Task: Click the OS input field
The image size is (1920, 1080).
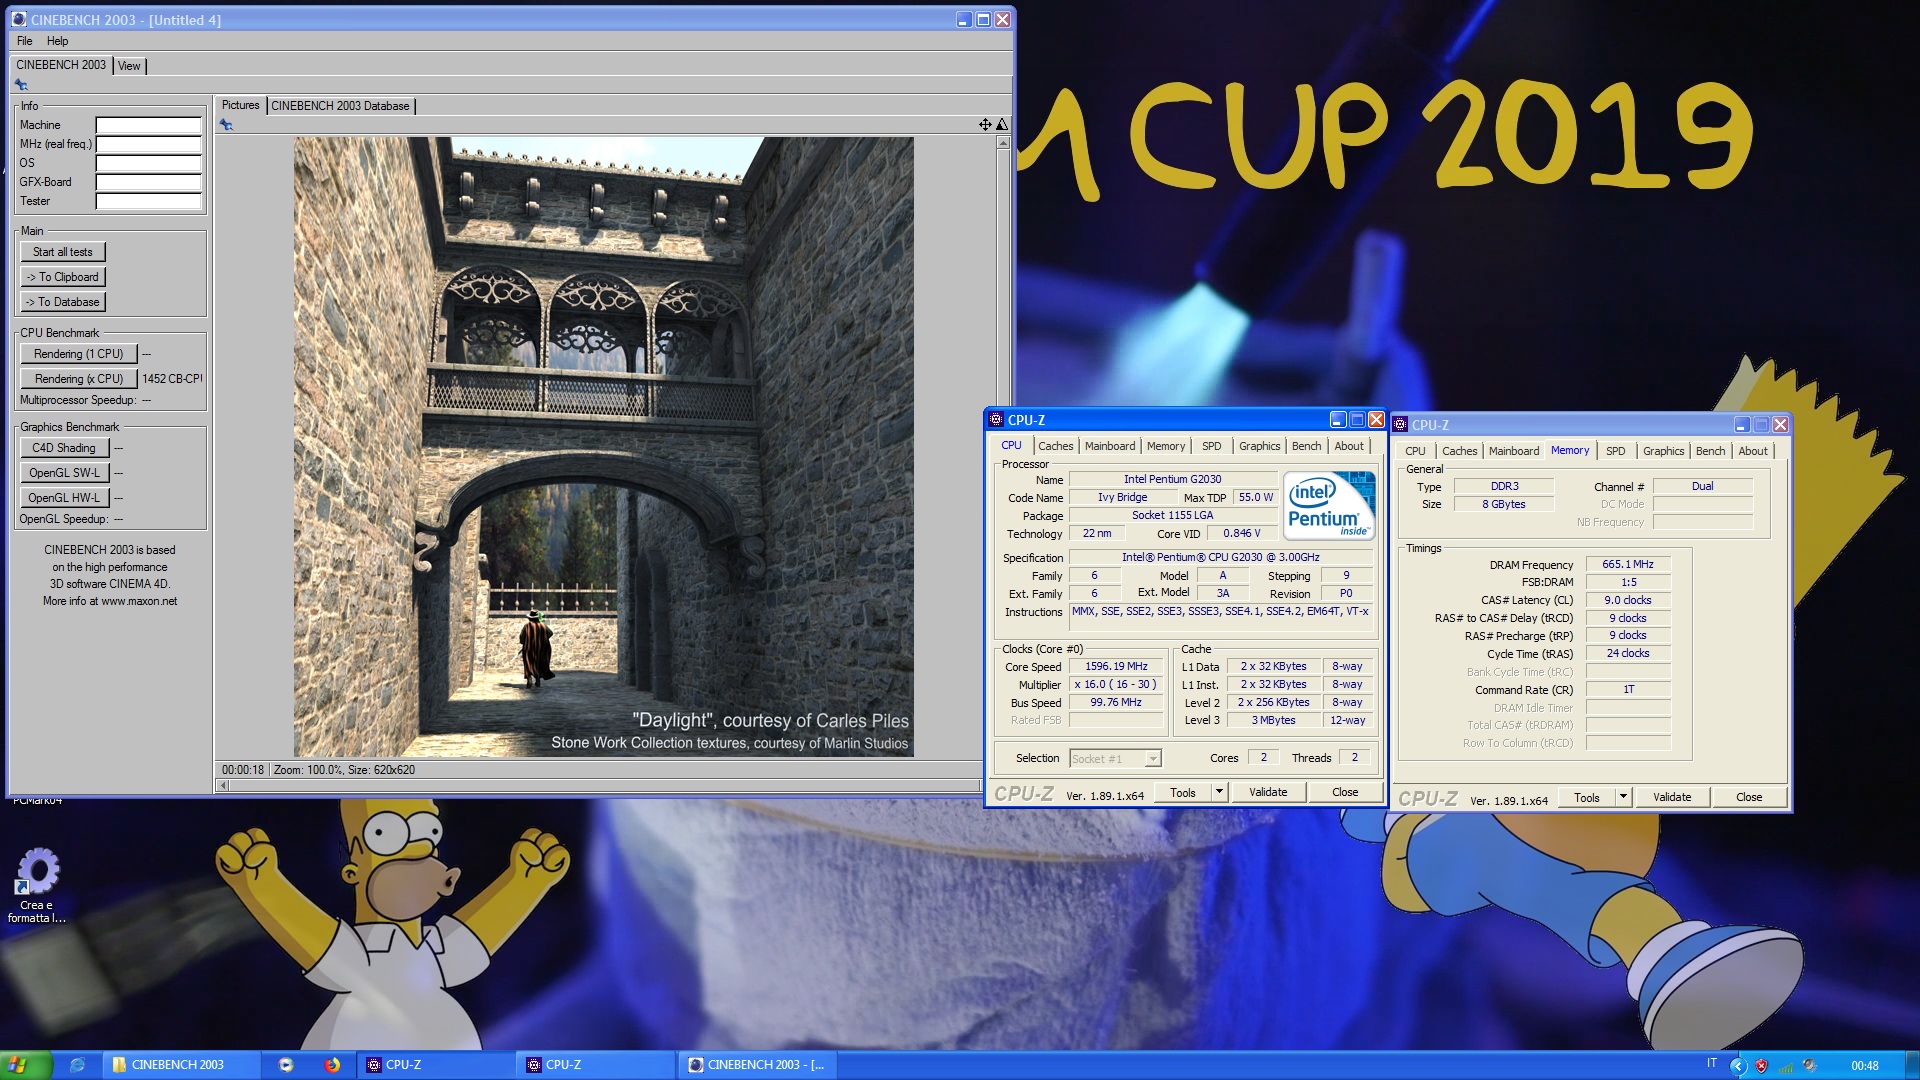Action: pos(148,164)
